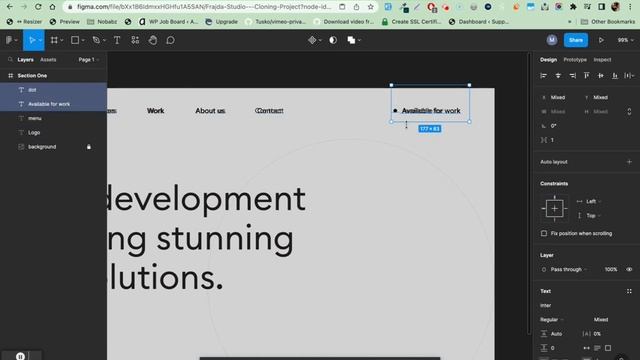Switch to the Prototype tab

575,60
